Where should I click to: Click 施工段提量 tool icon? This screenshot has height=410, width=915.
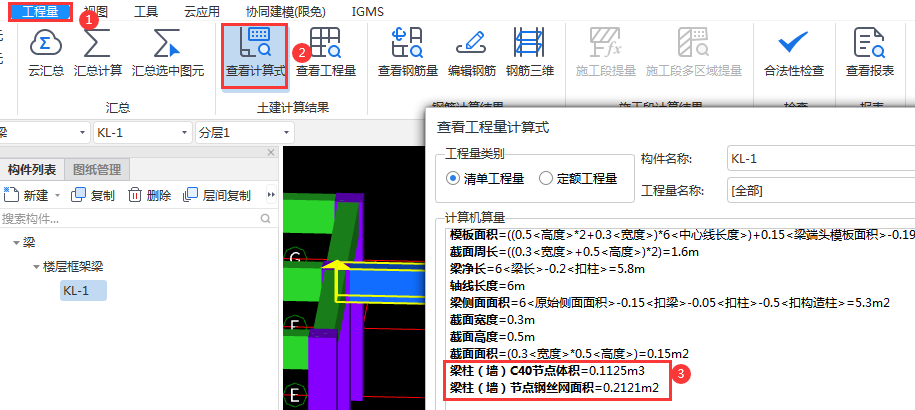[605, 52]
